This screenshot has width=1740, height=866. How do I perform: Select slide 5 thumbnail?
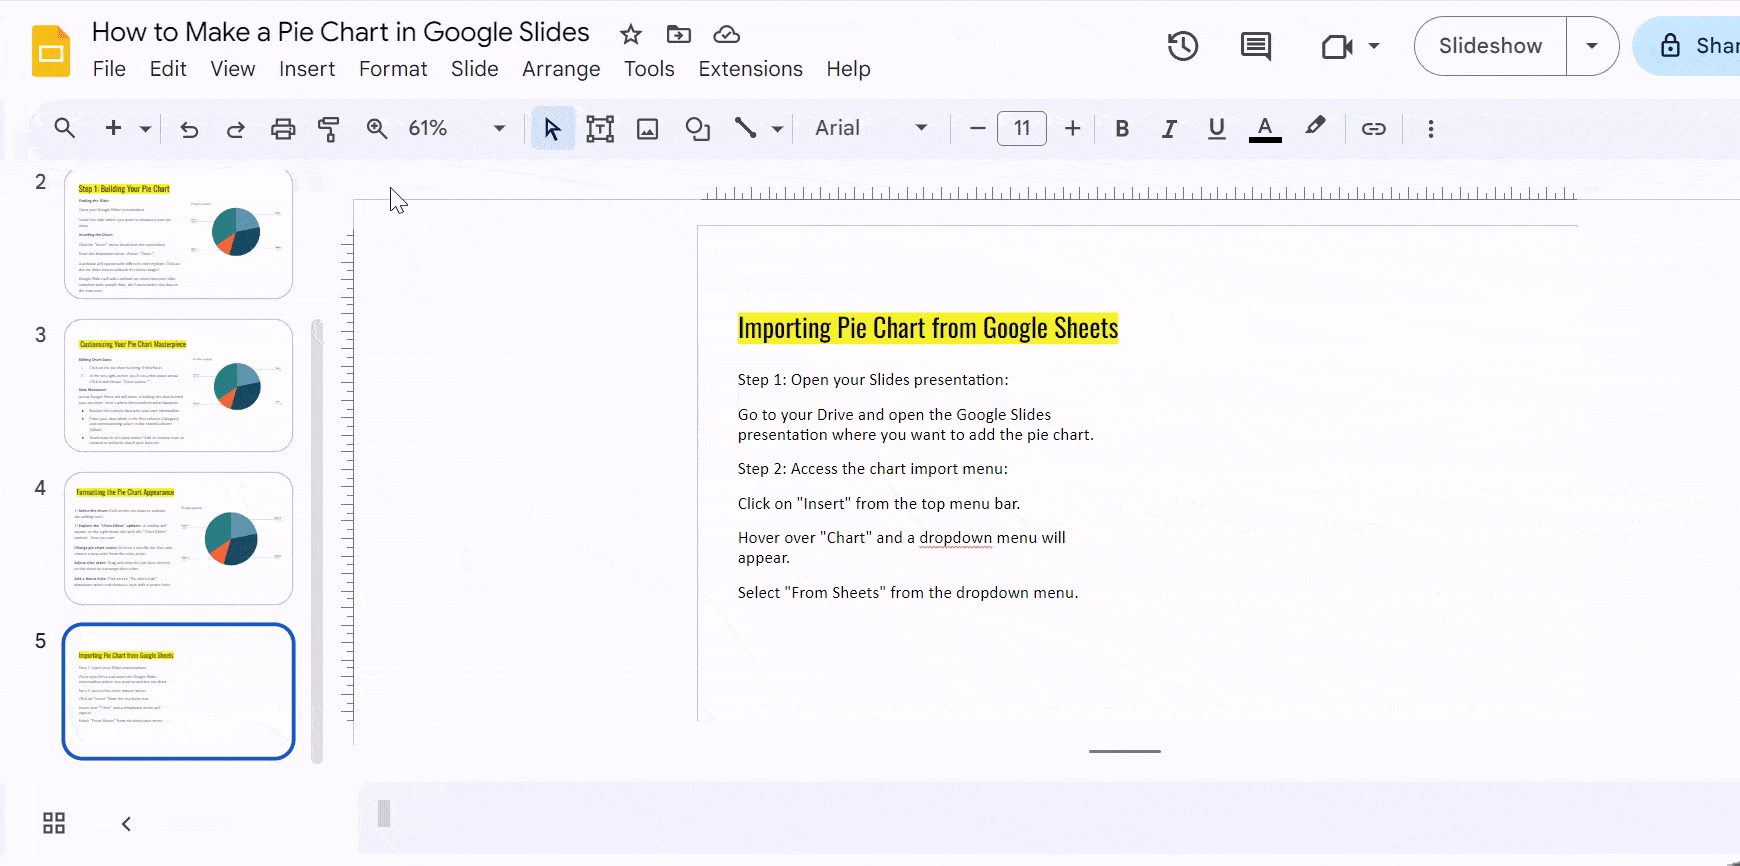pyautogui.click(x=178, y=692)
